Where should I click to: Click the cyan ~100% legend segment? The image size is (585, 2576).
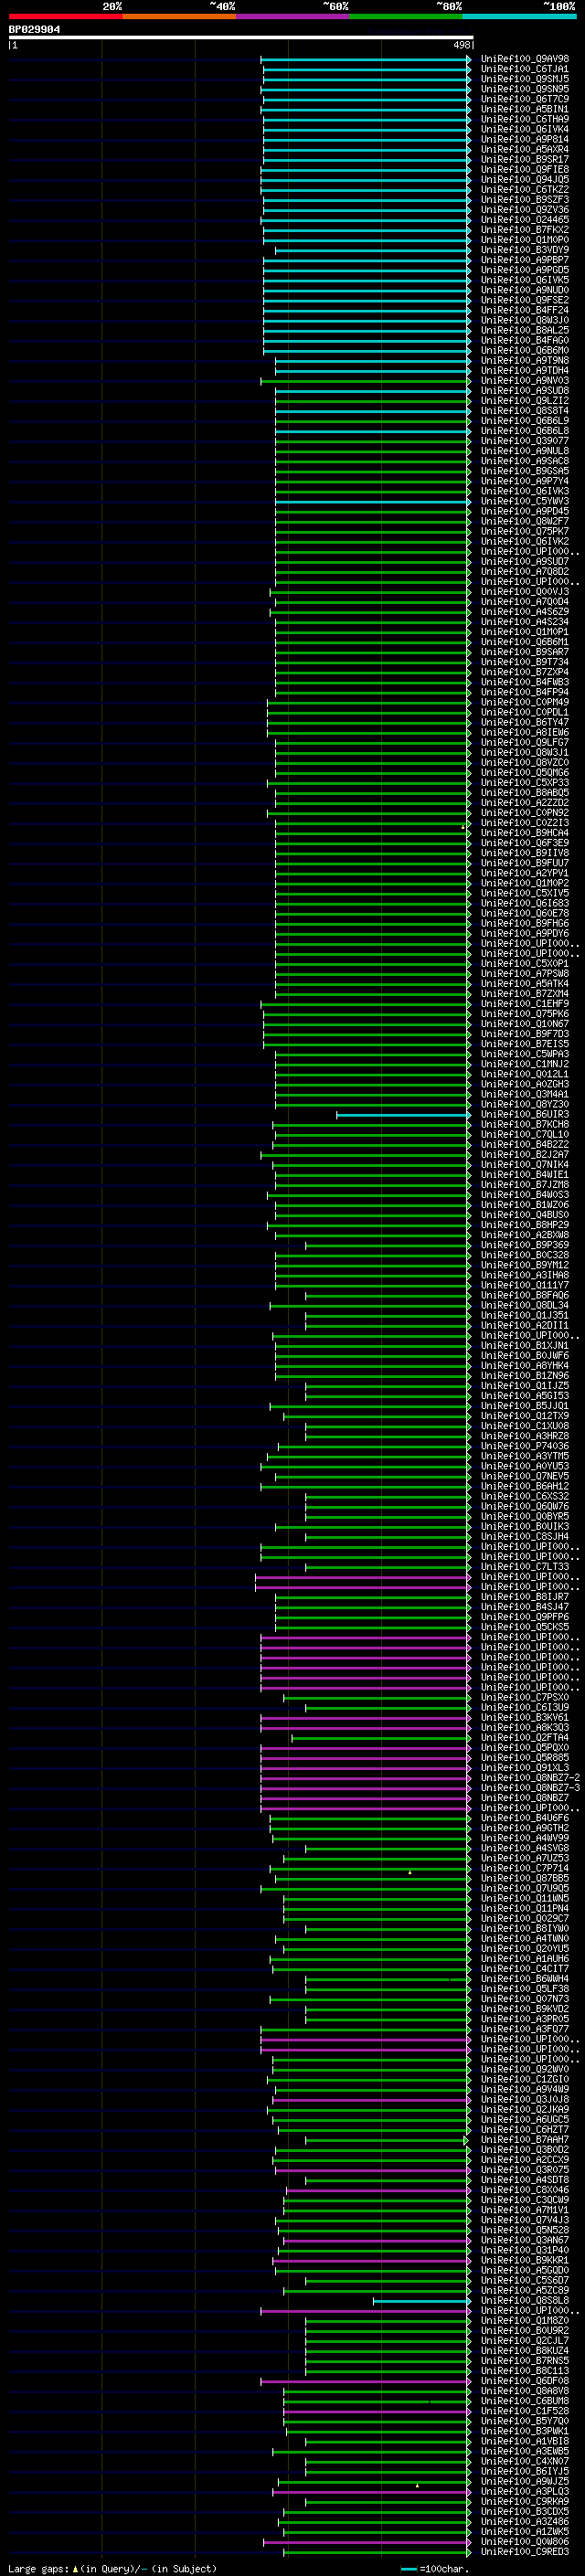[520, 16]
